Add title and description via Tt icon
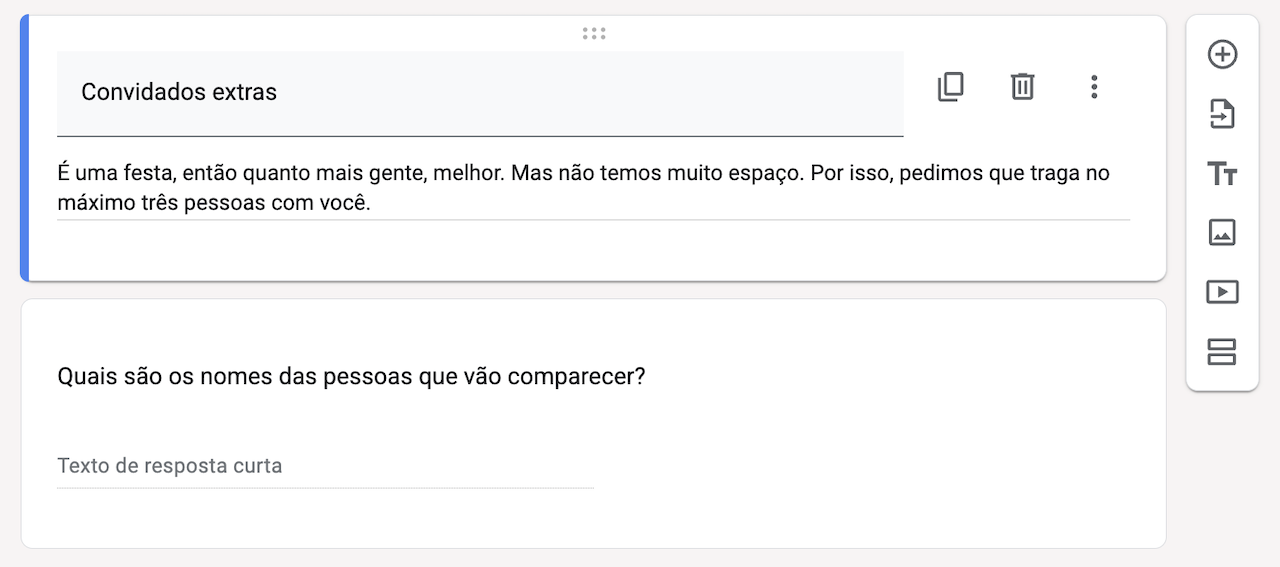Screen dimensions: 1280x567 coord(1222,174)
